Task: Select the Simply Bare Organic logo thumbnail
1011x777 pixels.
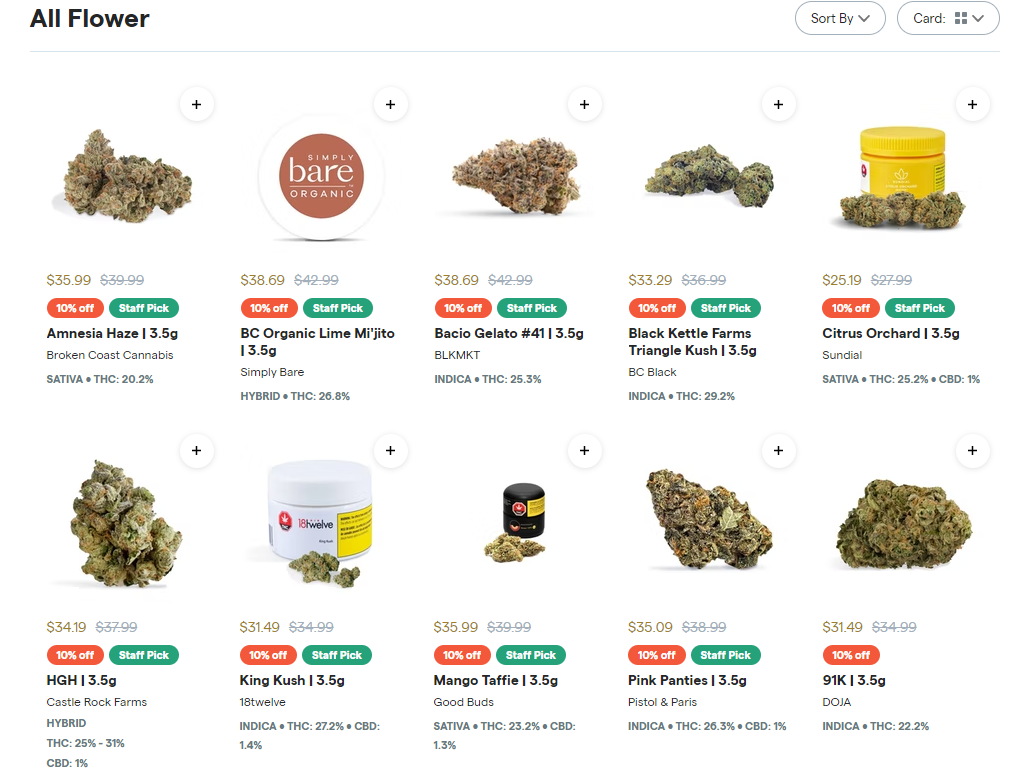Action: point(321,176)
